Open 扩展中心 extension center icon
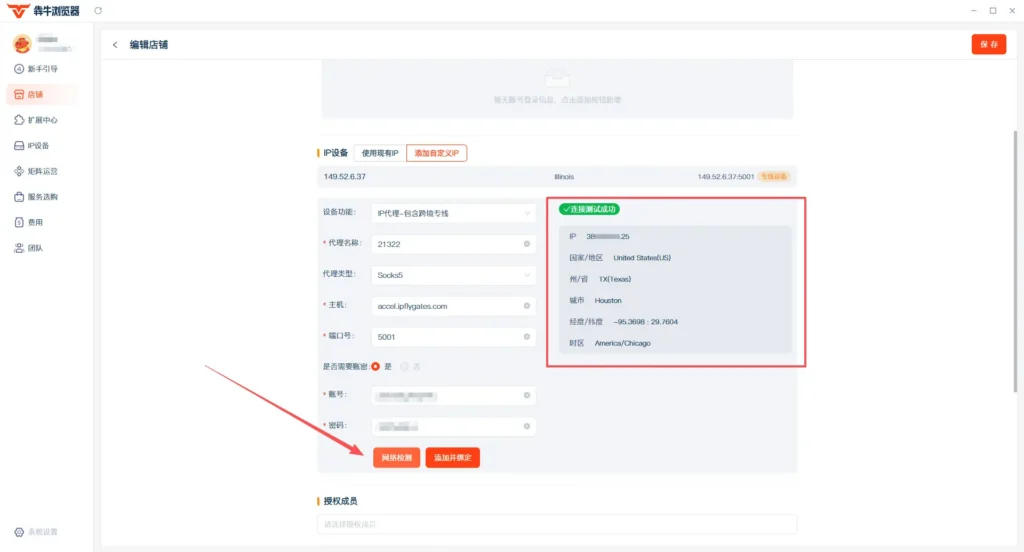Image resolution: width=1024 pixels, height=552 pixels. 19,120
